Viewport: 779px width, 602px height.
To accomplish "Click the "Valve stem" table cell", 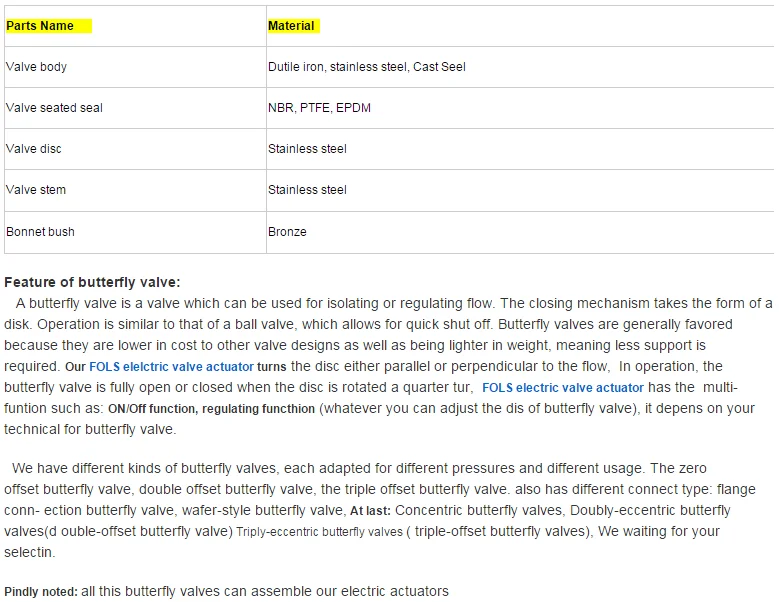I will (x=36, y=190).
